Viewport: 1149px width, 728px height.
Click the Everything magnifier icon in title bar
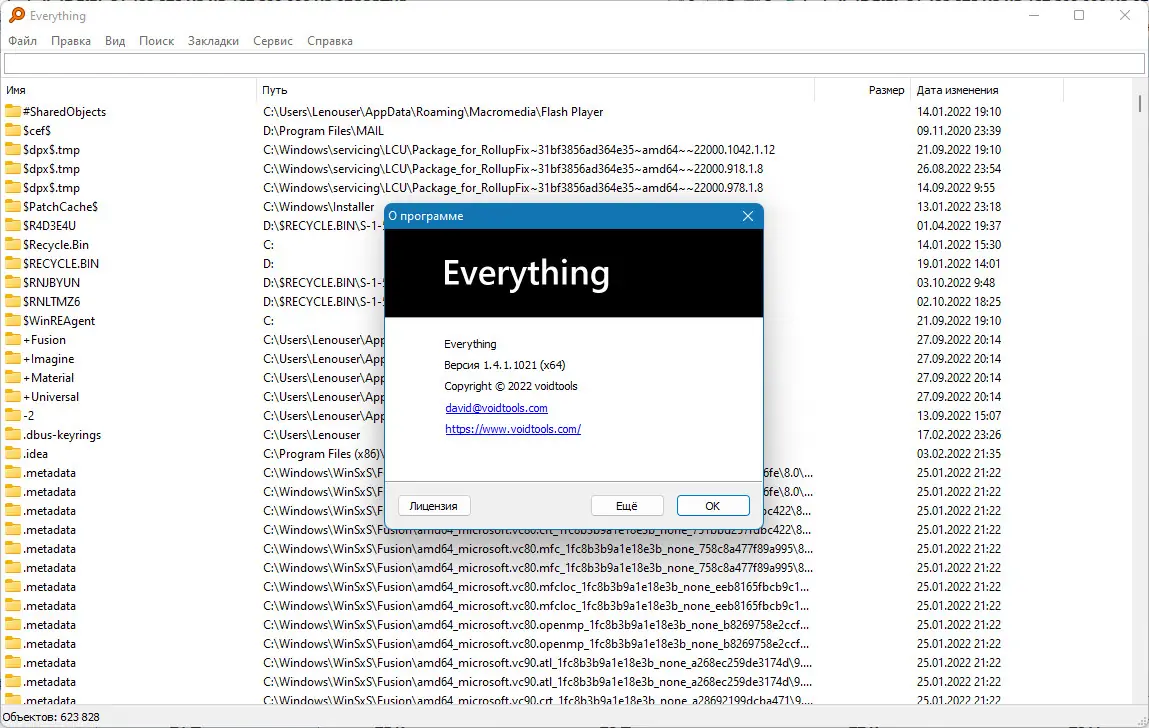tap(16, 15)
